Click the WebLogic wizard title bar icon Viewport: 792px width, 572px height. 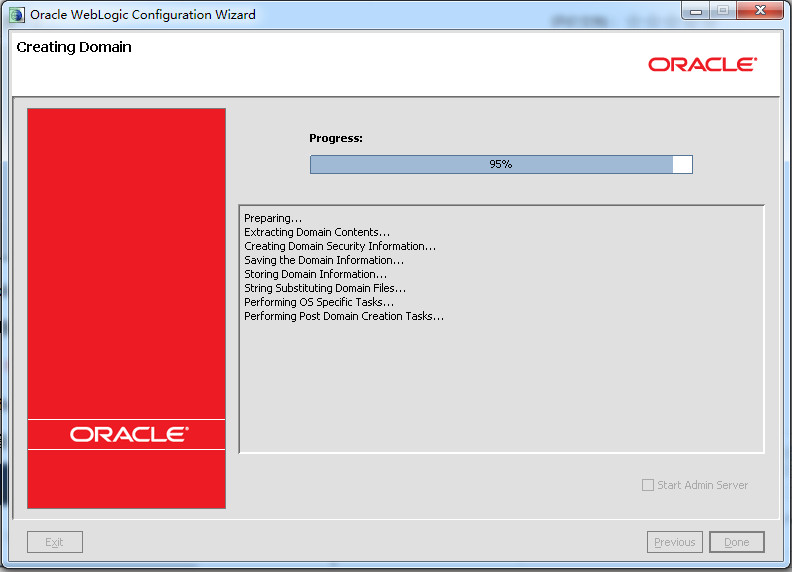coord(16,15)
